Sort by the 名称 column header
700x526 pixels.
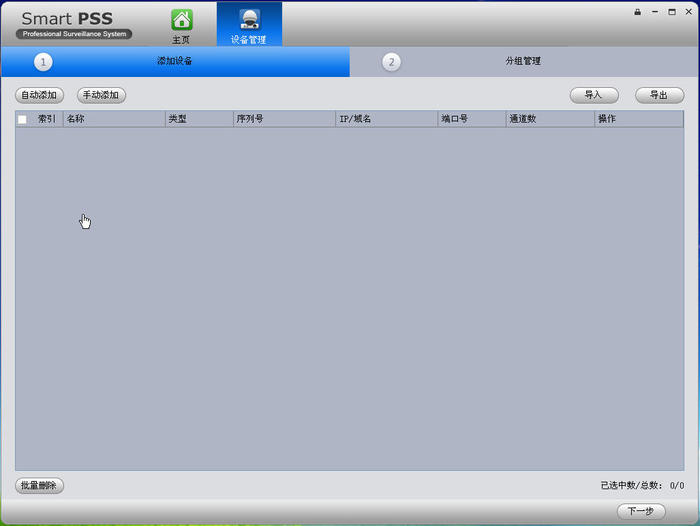coord(114,119)
